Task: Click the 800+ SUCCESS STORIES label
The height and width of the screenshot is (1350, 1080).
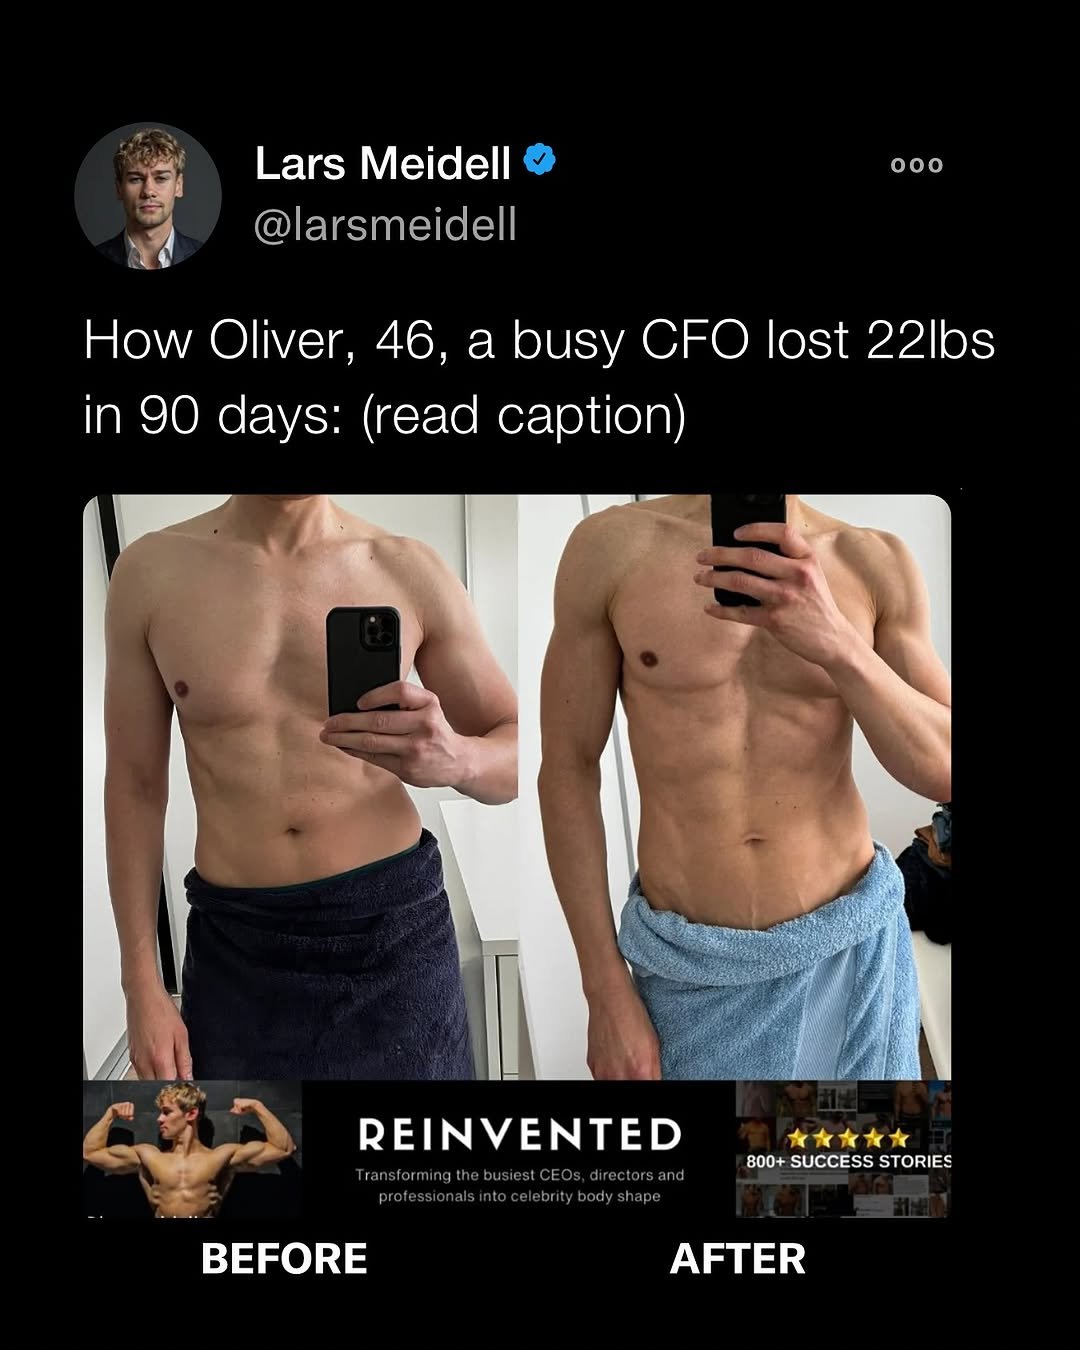Action: (x=849, y=1162)
